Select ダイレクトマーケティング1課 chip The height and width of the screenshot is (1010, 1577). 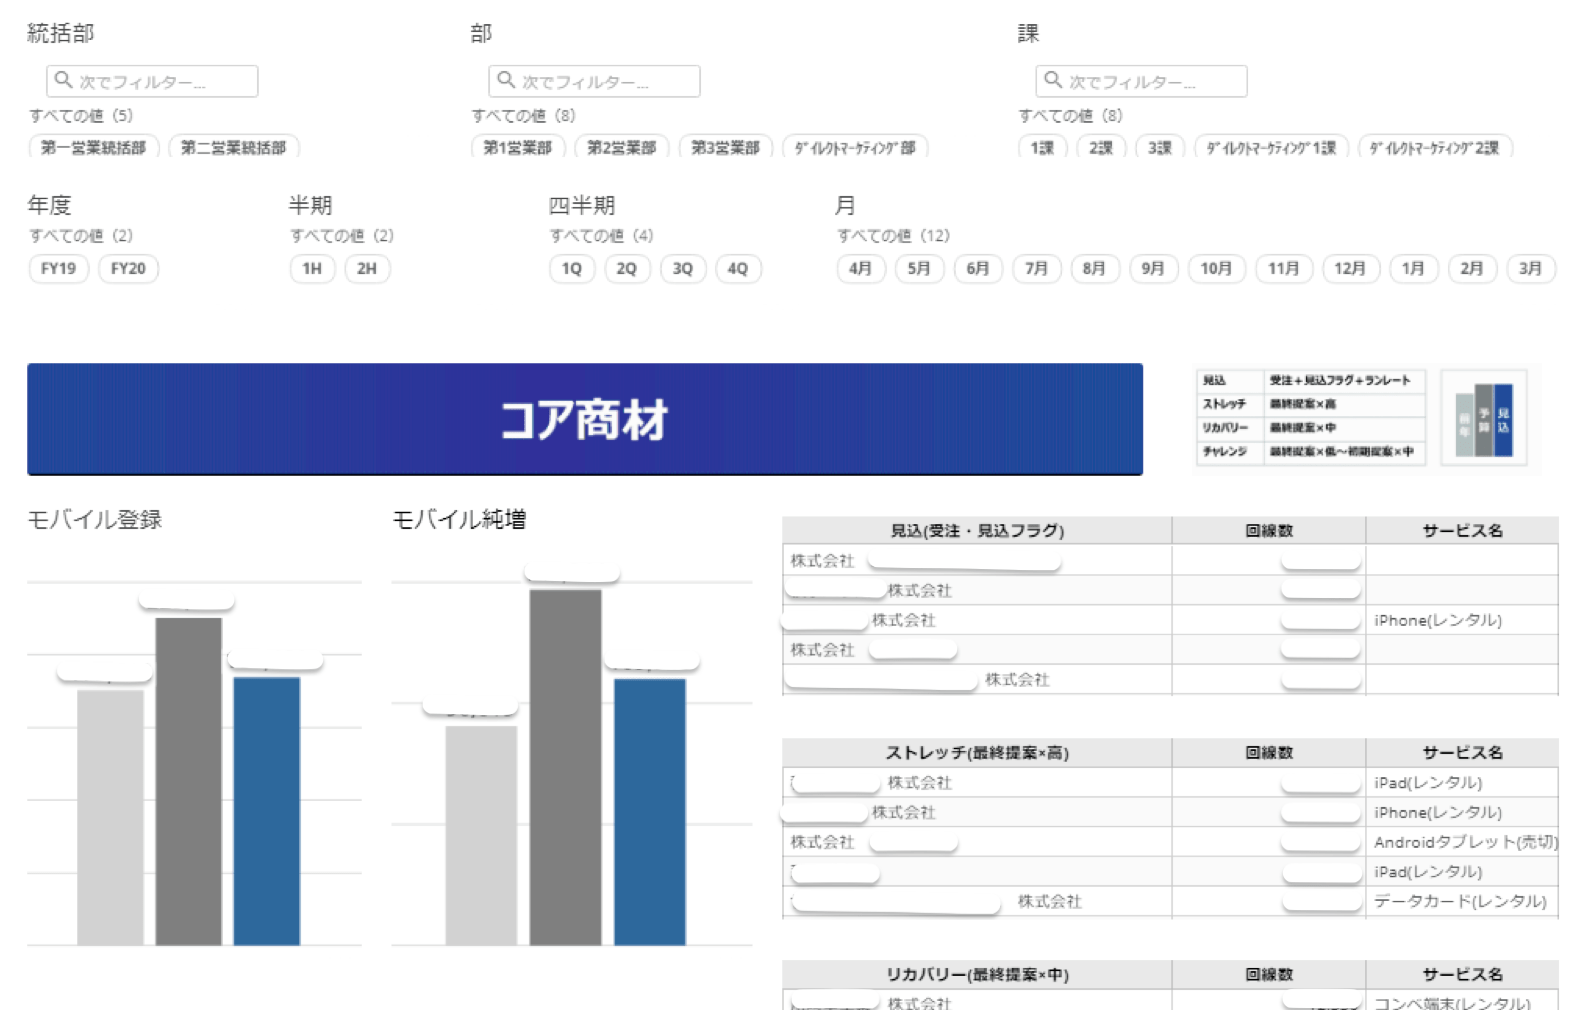click(x=1272, y=147)
